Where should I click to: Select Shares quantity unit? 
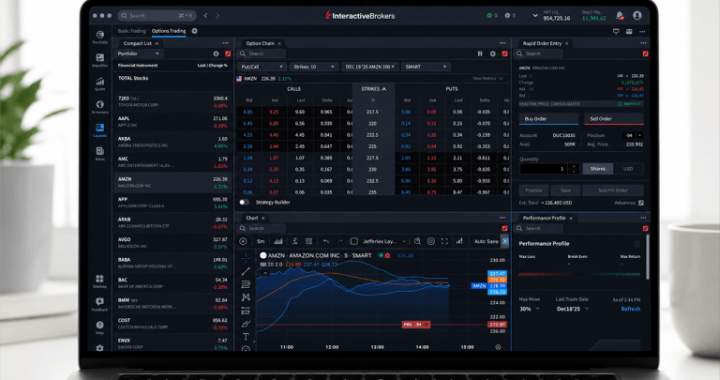pyautogui.click(x=597, y=169)
